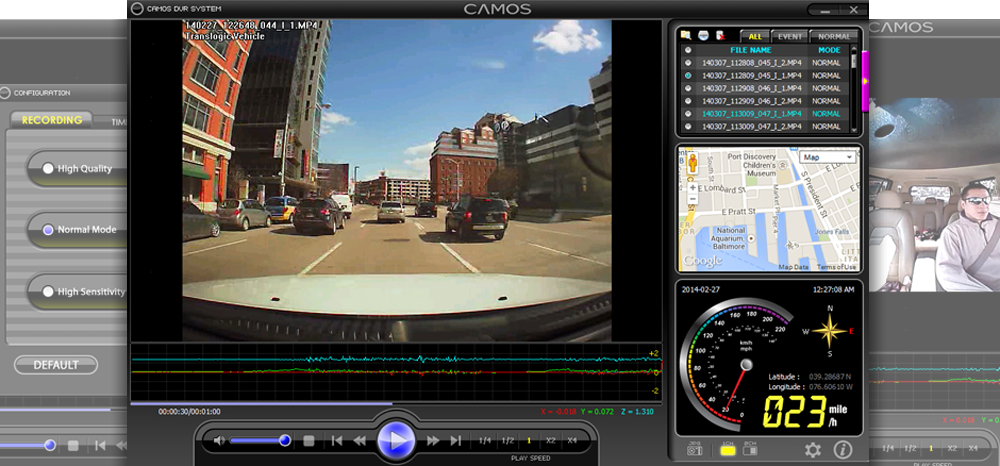1000x466 pixels.
Task: Select radio for file 140307_112808_045_I_2.MP4
Action: pyautogui.click(x=688, y=62)
